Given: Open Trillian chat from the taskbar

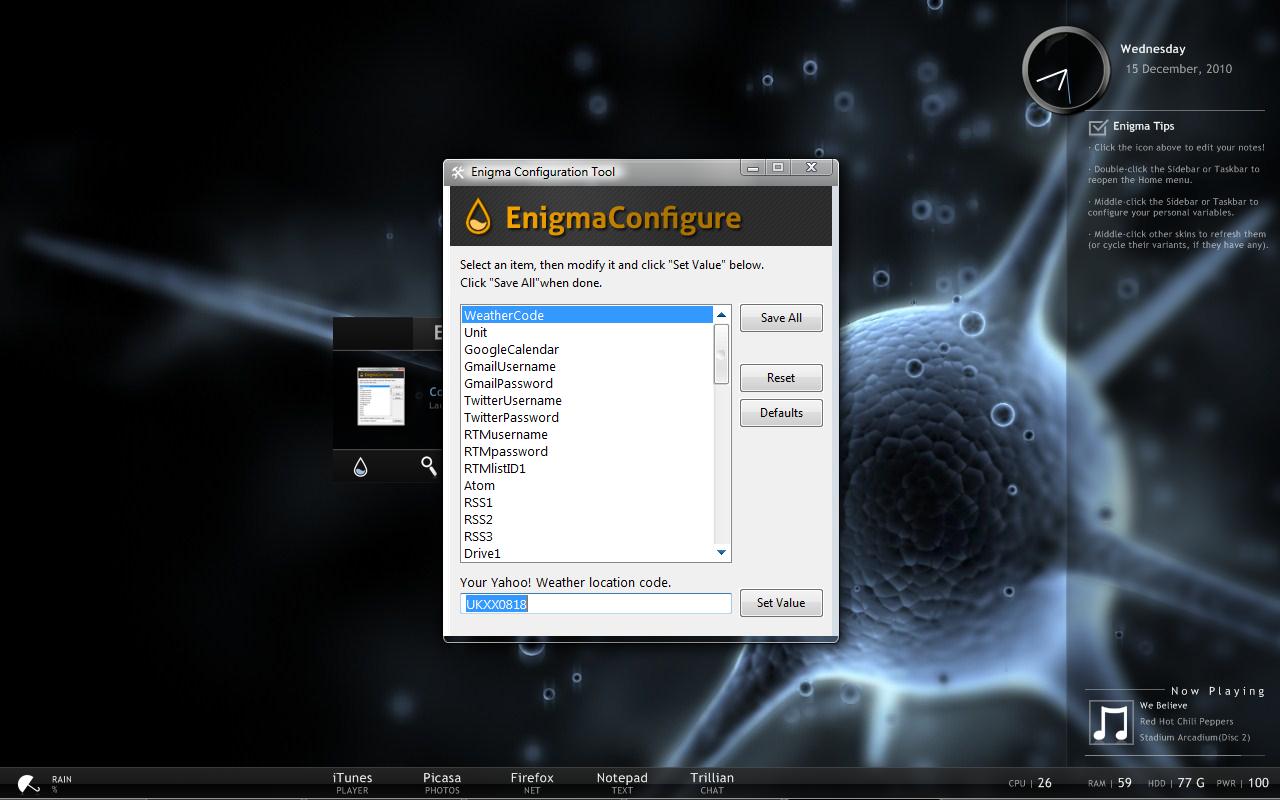Looking at the screenshot, I should tap(711, 781).
